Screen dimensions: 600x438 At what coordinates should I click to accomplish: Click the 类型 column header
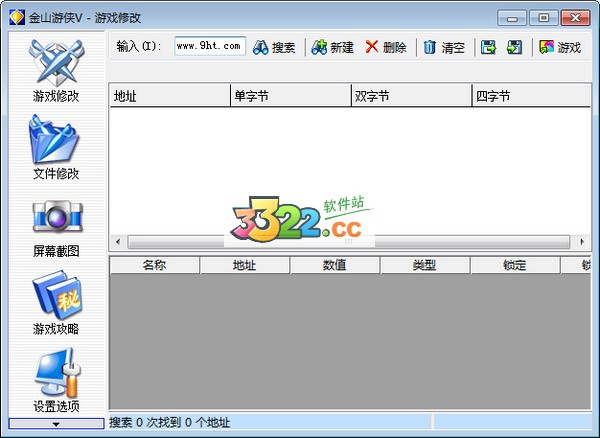[x=425, y=265]
